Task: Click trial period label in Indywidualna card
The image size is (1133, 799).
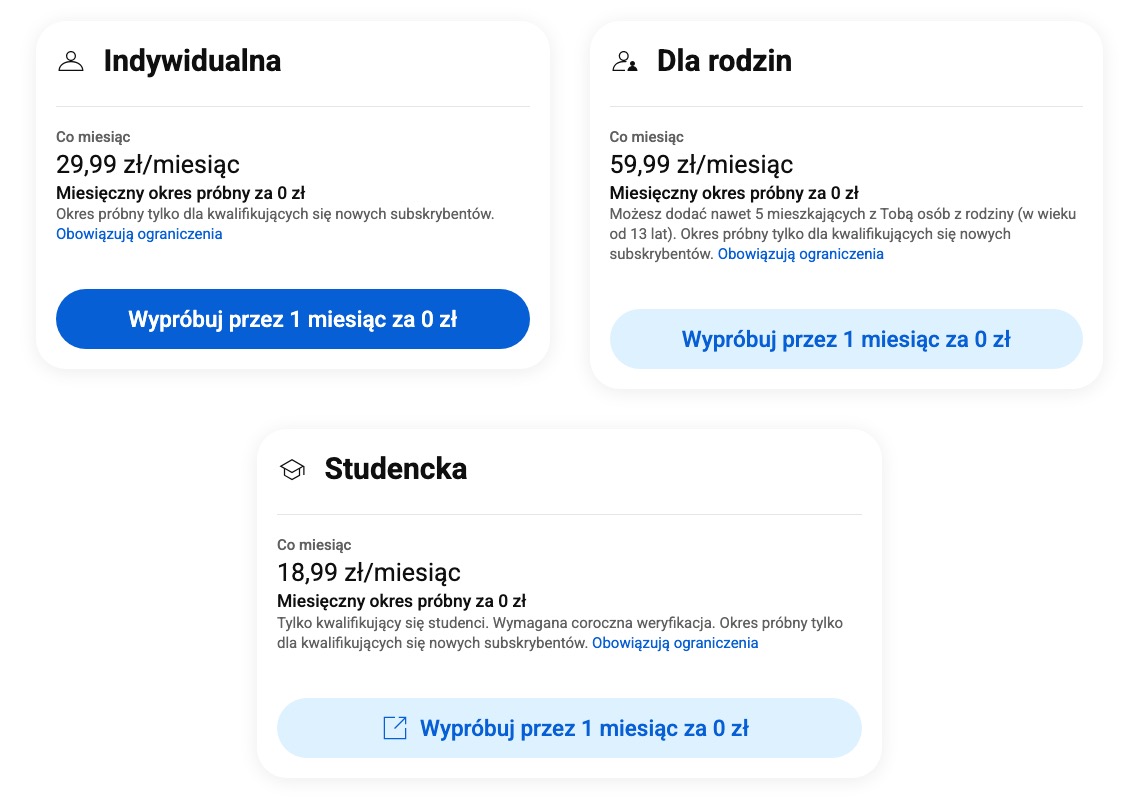Action: point(181,193)
